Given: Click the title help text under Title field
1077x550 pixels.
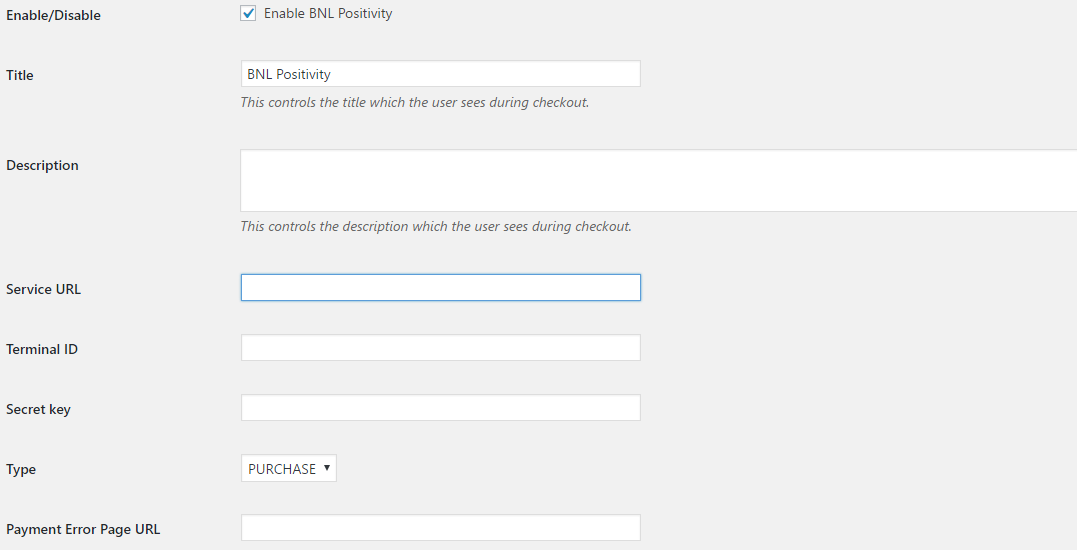Looking at the screenshot, I should point(415,102).
